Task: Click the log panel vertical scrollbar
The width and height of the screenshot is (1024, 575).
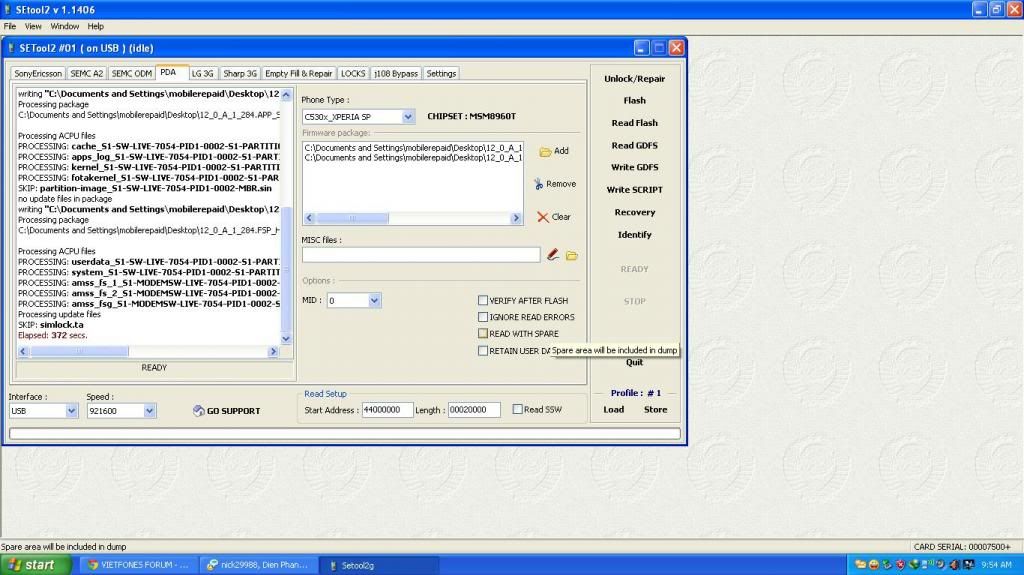Action: 285,216
